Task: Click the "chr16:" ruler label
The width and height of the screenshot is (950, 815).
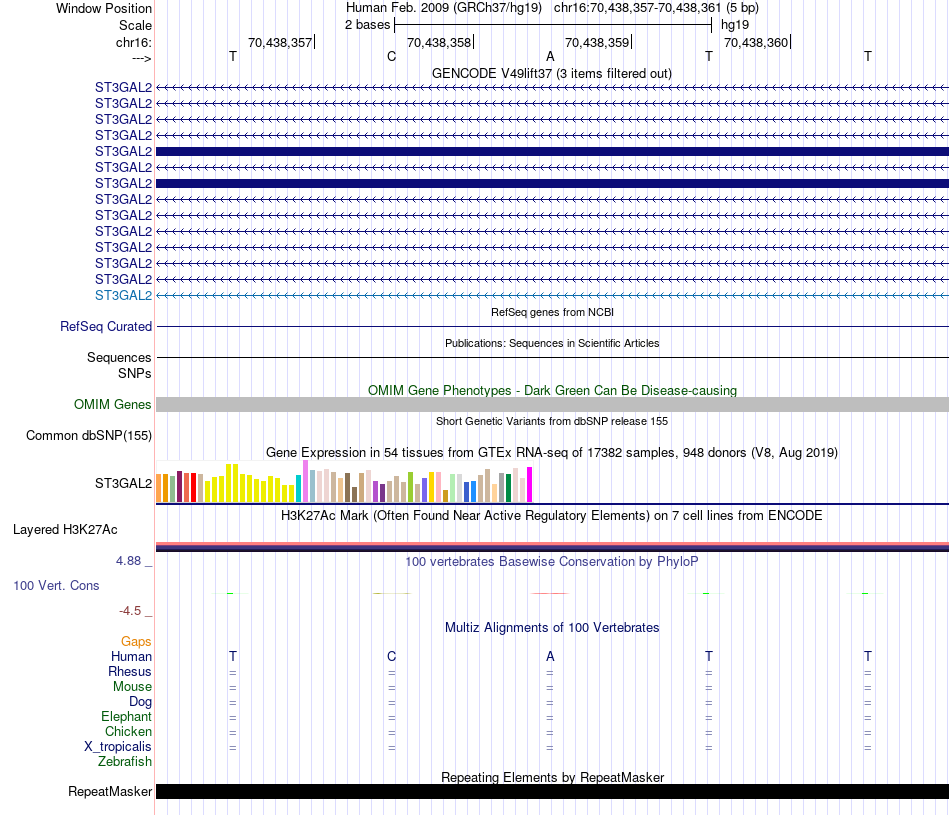Action: click(x=133, y=42)
